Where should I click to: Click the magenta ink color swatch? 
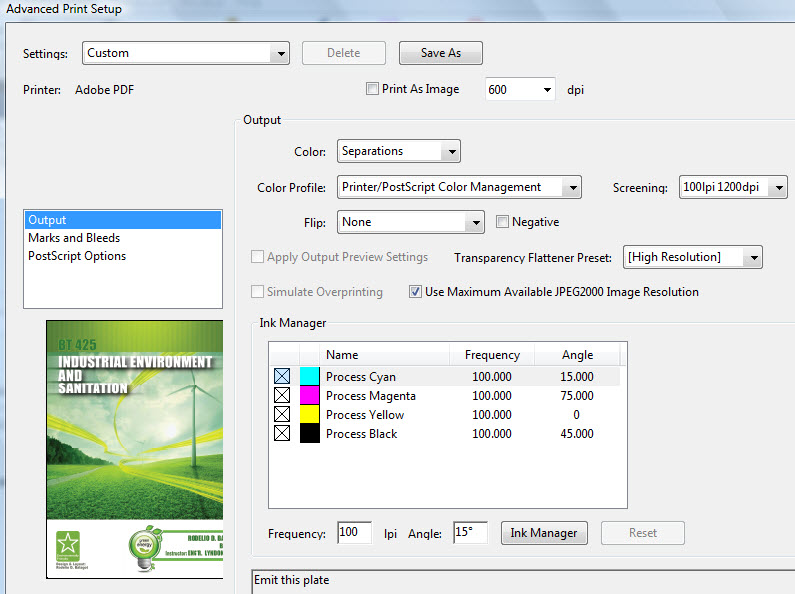click(x=310, y=395)
